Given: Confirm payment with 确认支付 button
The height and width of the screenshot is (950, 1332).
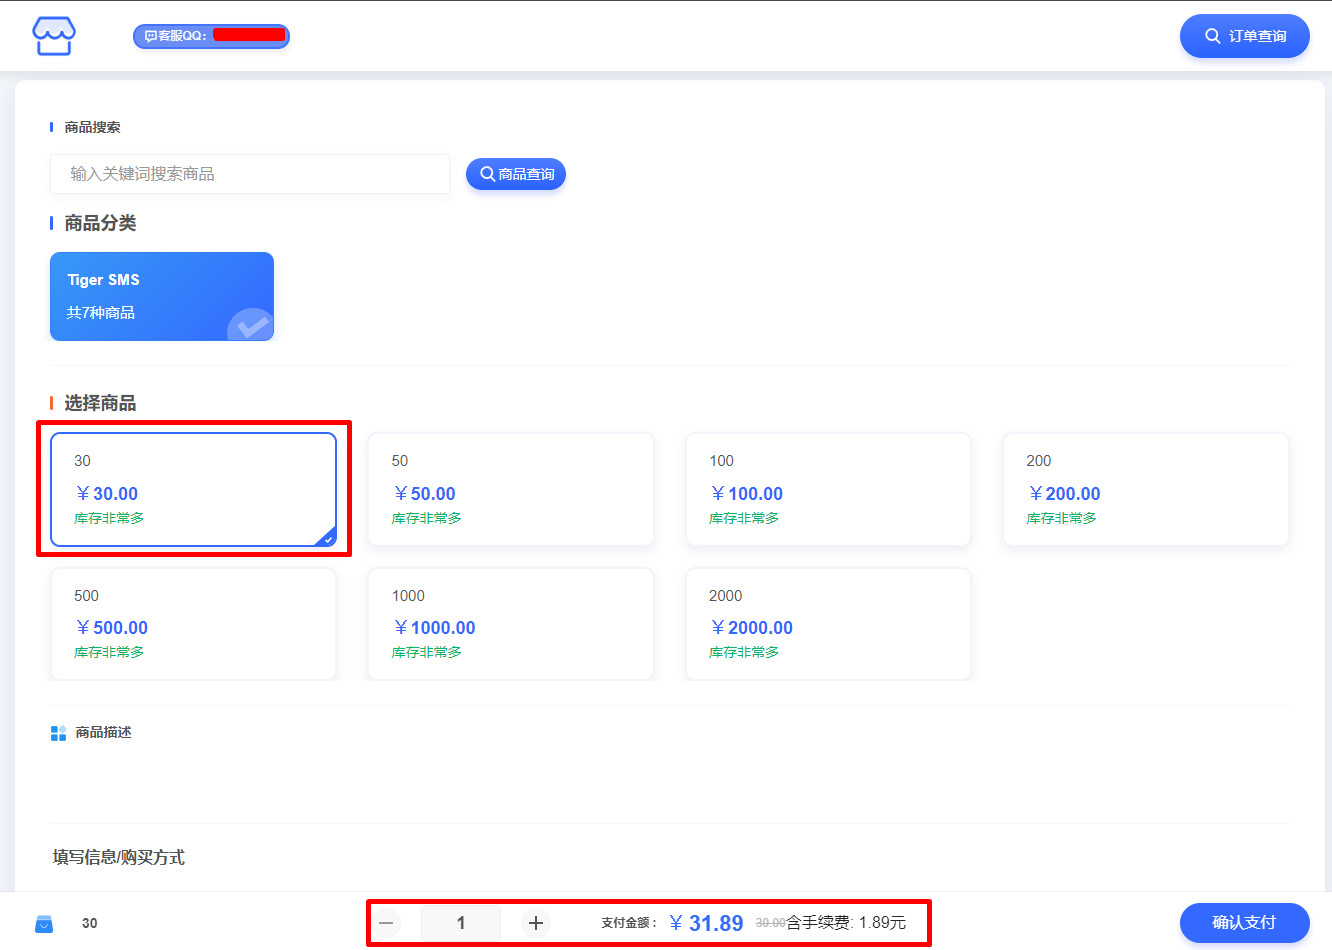Looking at the screenshot, I should coord(1244,923).
